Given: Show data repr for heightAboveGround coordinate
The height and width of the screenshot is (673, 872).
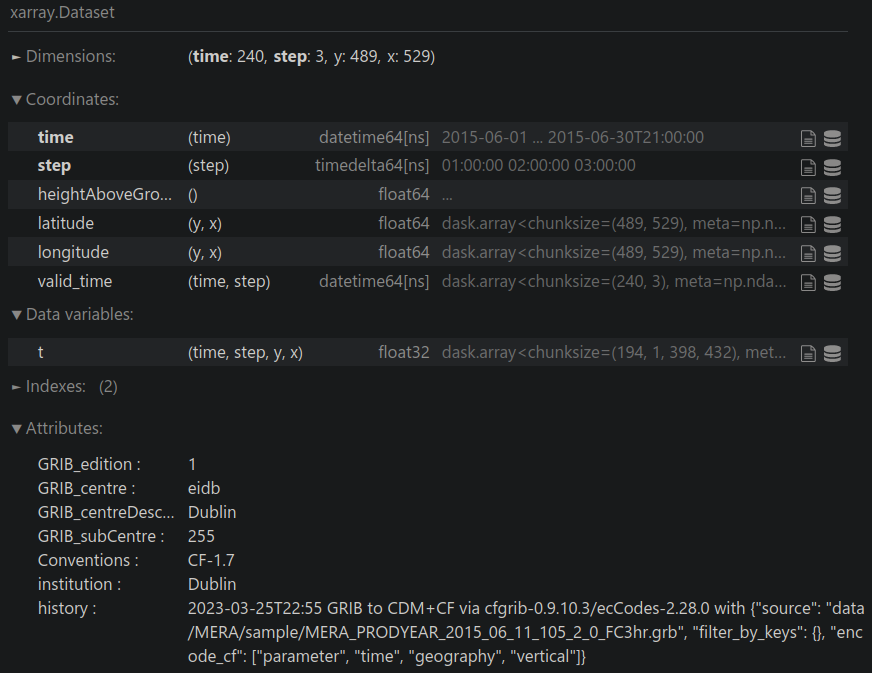Looking at the screenshot, I should [832, 196].
